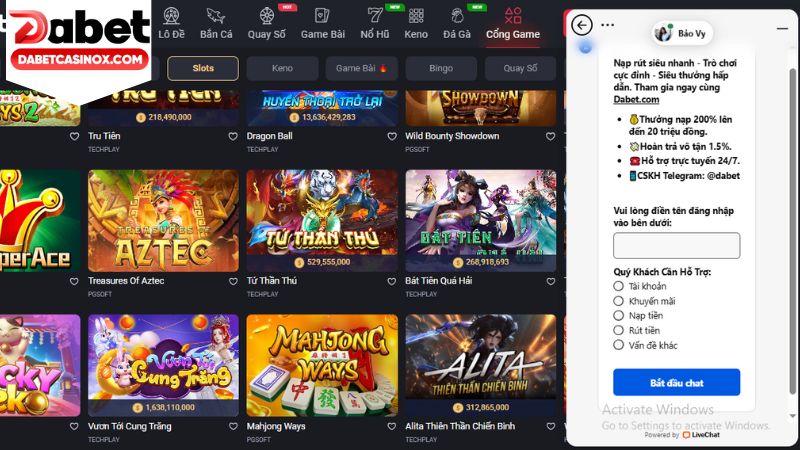800x450 pixels.
Task: Open the Lô Đề ferris wheel icon
Action: coord(171,16)
